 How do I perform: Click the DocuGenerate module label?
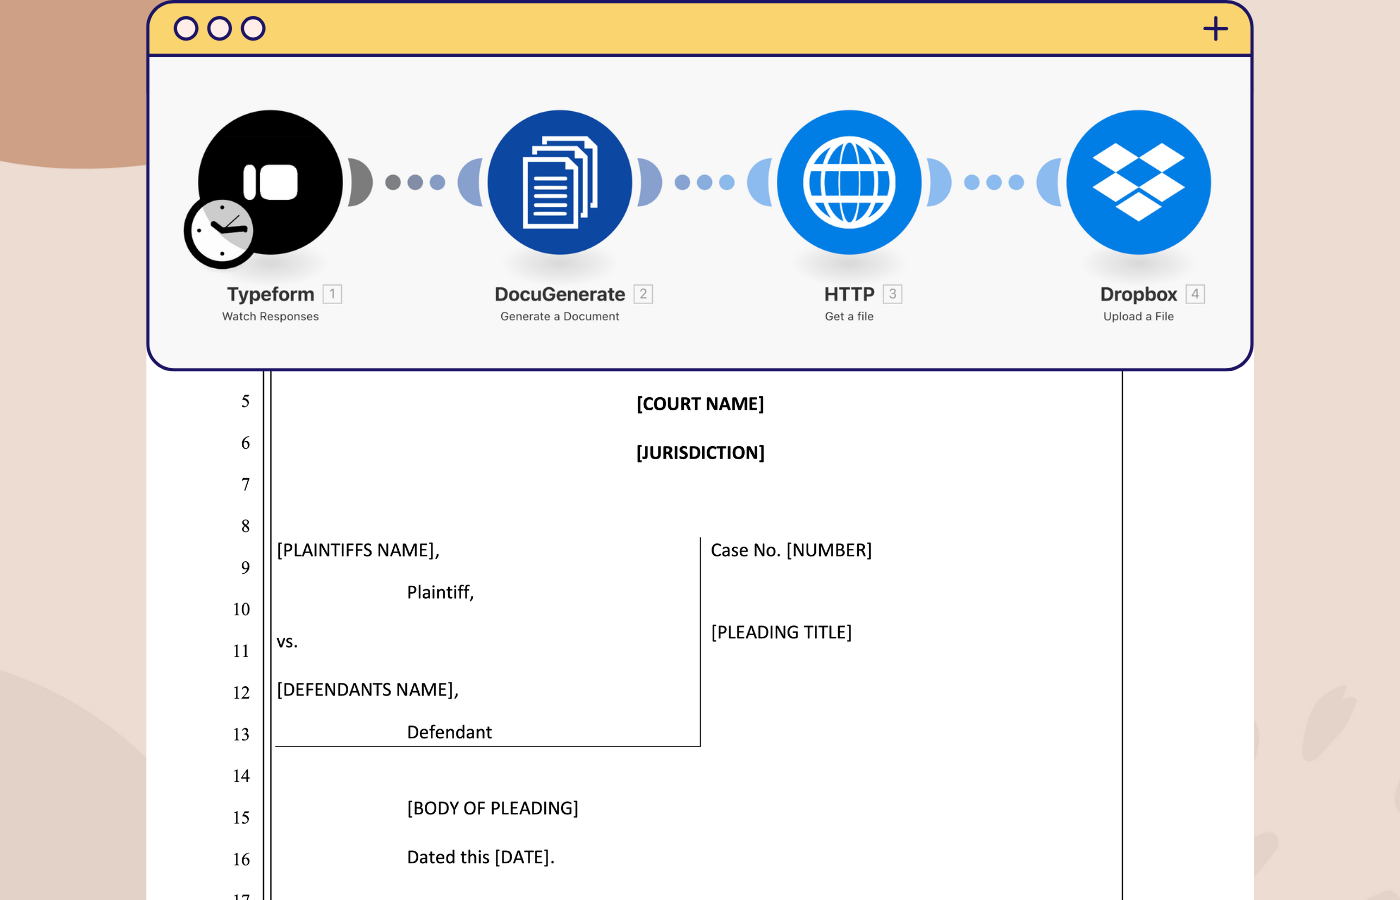click(x=560, y=294)
